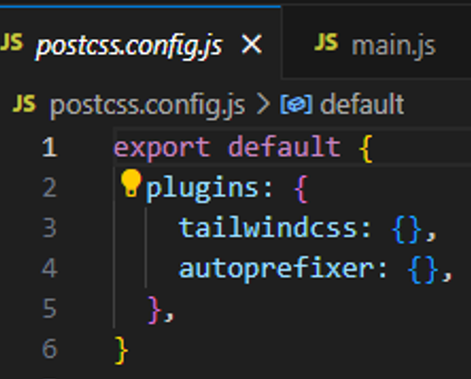
Task: Select the postcss.config.js editor tab
Action: point(140,43)
